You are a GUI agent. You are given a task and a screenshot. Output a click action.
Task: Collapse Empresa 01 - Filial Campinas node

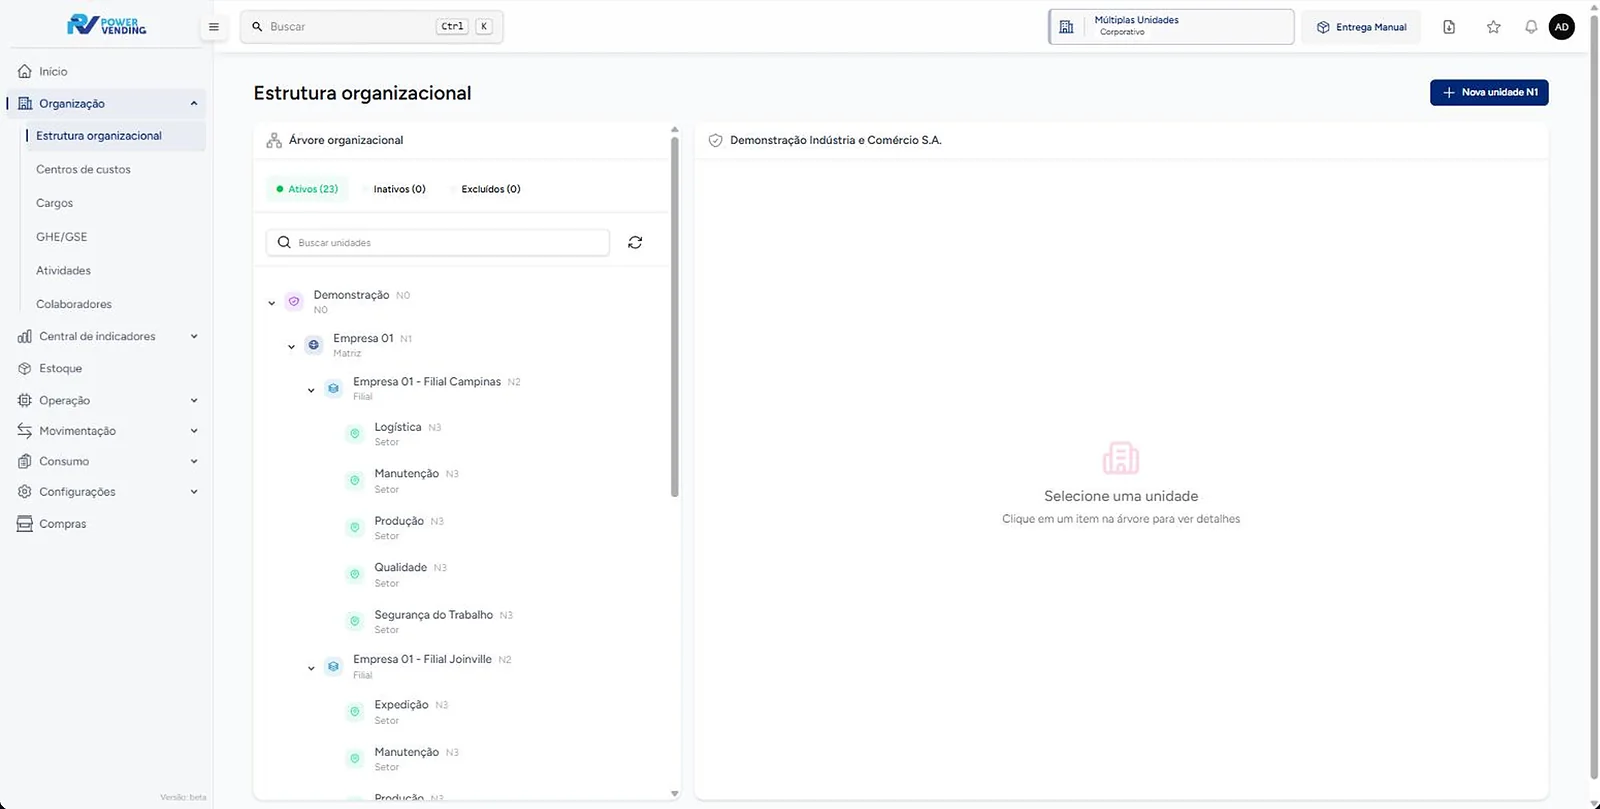[311, 390]
